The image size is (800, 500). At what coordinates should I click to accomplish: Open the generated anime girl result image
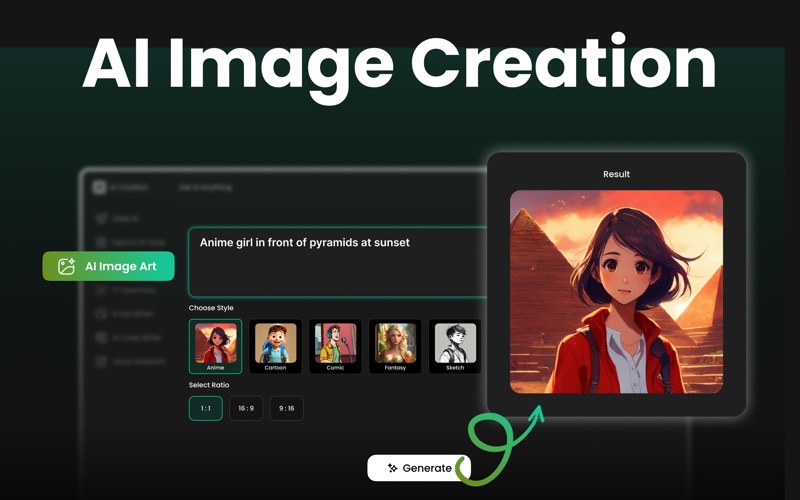[616, 292]
